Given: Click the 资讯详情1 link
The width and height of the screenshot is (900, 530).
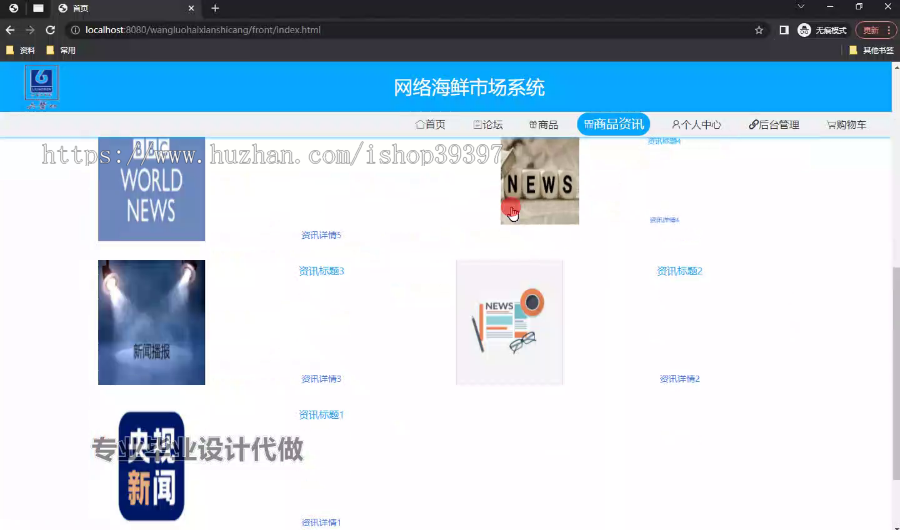Looking at the screenshot, I should pyautogui.click(x=321, y=523).
